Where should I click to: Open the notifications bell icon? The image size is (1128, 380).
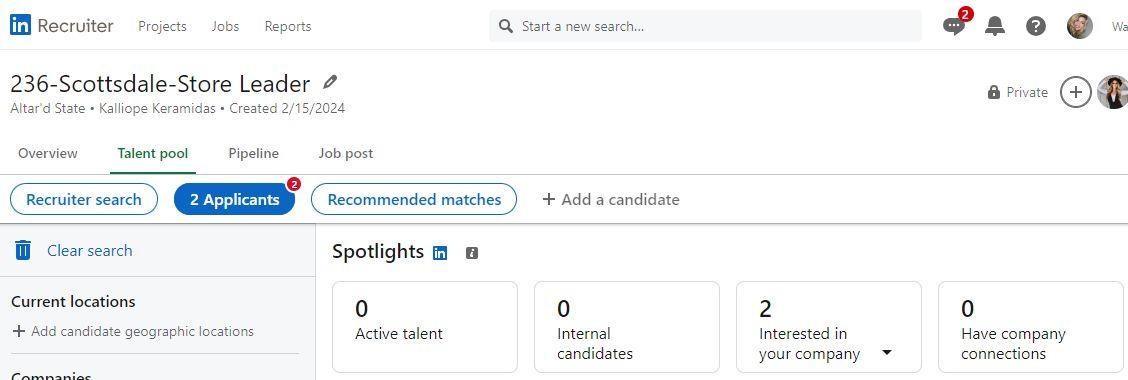pos(995,27)
